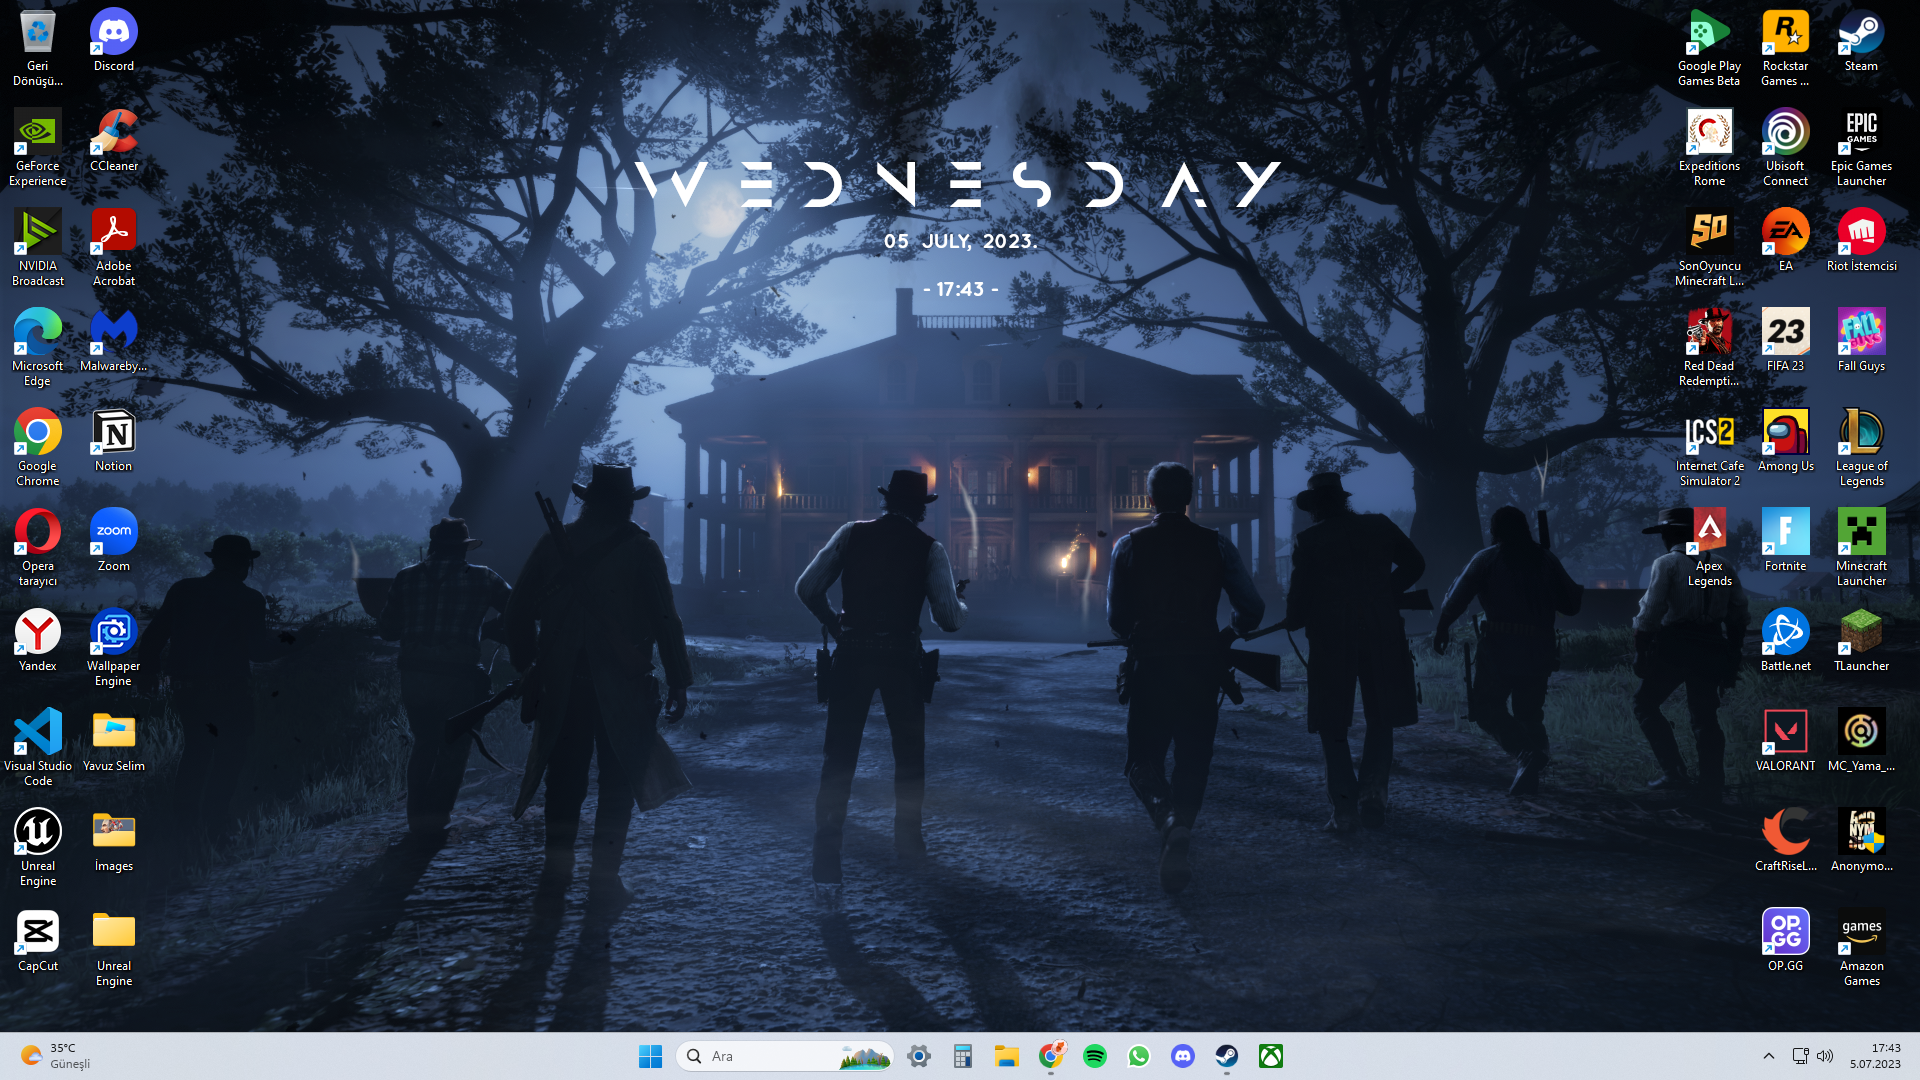1920x1080 pixels.
Task: Open Apex Legends shortcut
Action: click(1709, 548)
